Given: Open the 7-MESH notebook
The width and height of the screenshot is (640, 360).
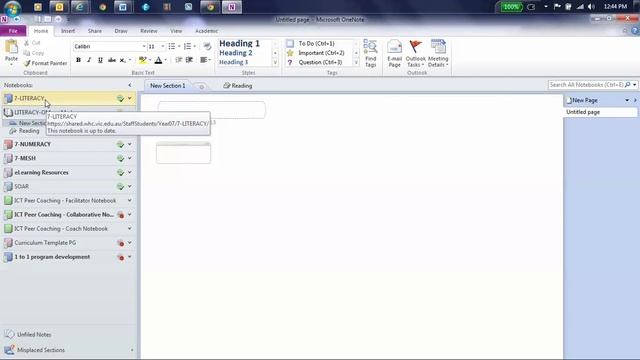Looking at the screenshot, I should pos(25,158).
